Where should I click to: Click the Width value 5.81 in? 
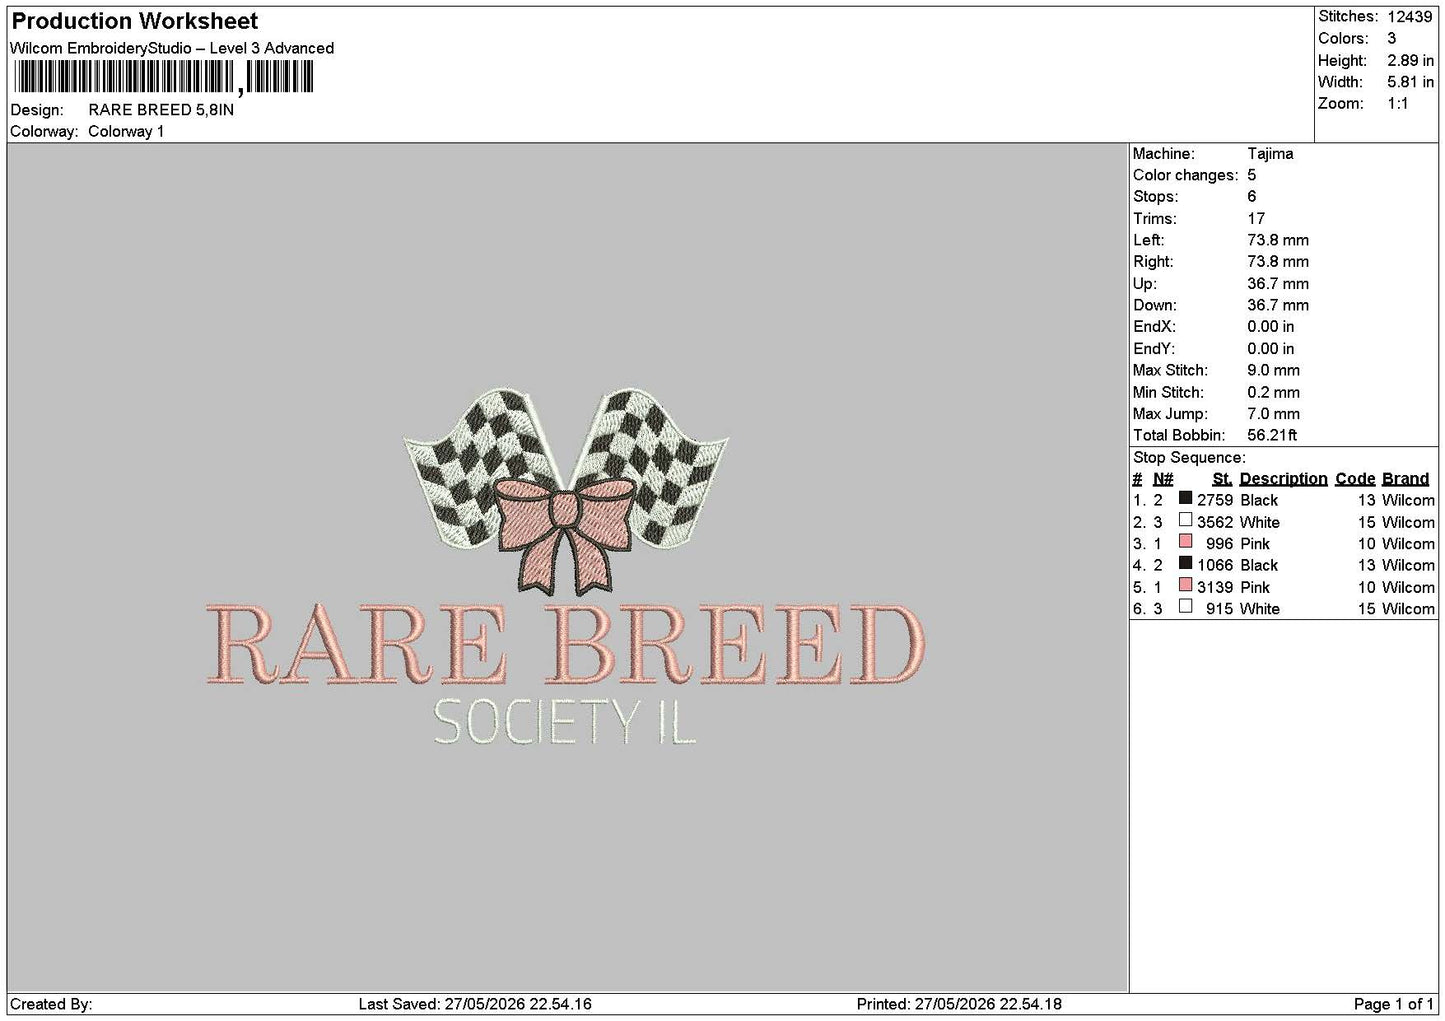(1410, 82)
